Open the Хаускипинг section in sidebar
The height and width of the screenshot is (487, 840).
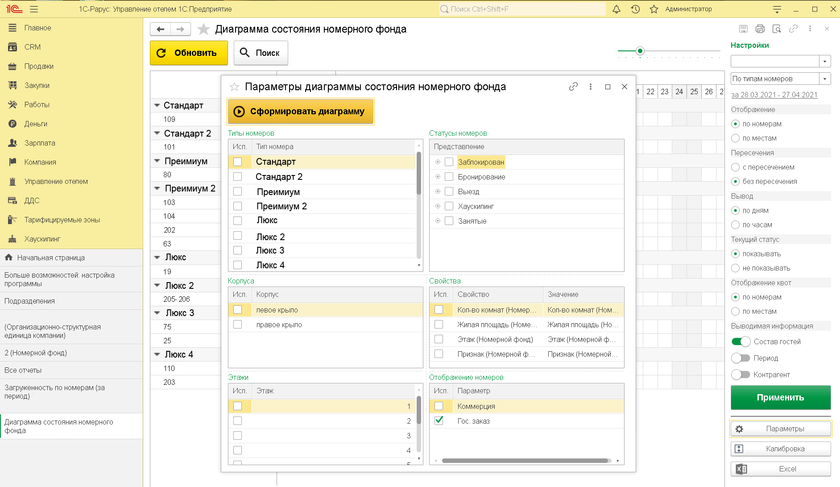[41, 239]
